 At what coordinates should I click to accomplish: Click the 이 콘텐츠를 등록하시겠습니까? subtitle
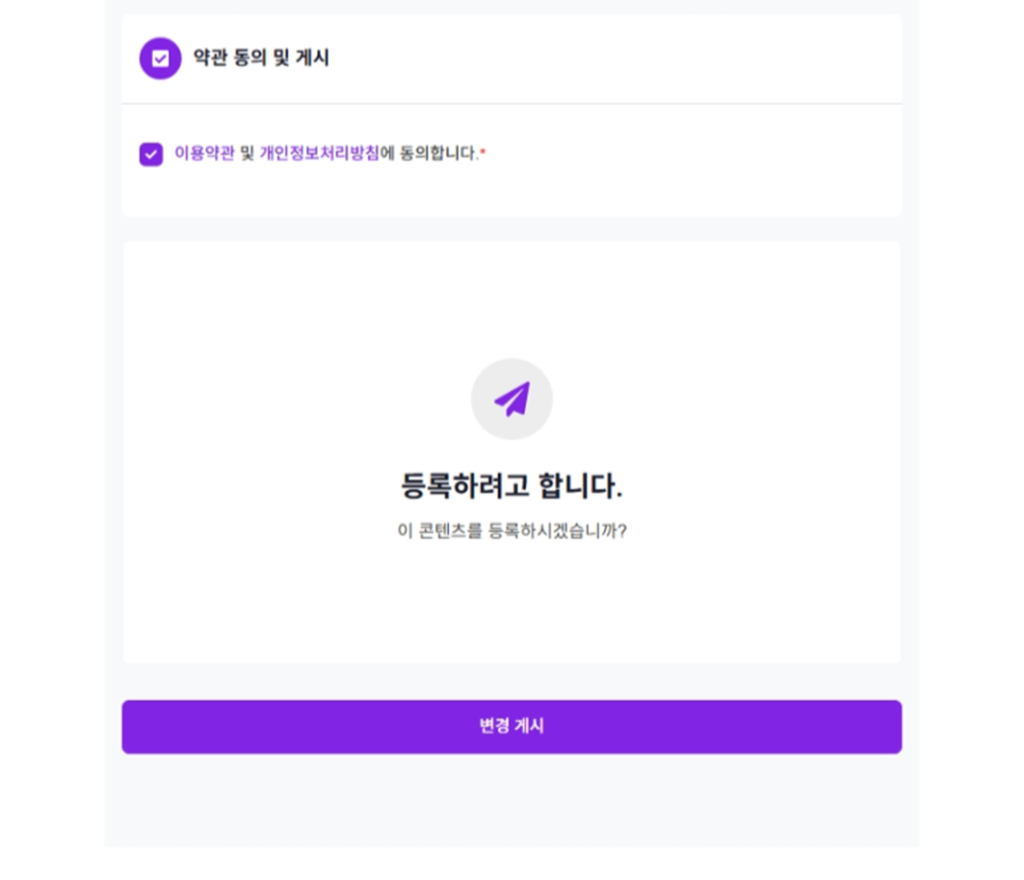coord(511,531)
